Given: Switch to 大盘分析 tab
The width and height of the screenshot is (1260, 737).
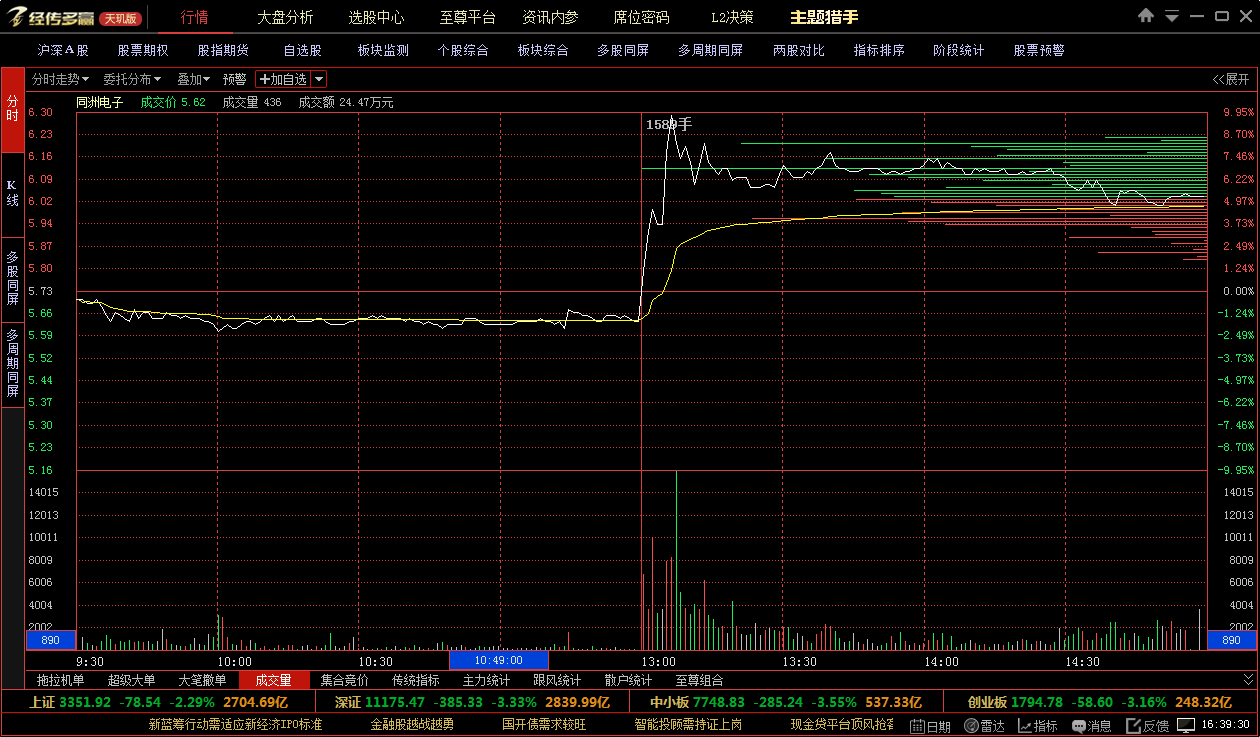Looking at the screenshot, I should click(285, 17).
